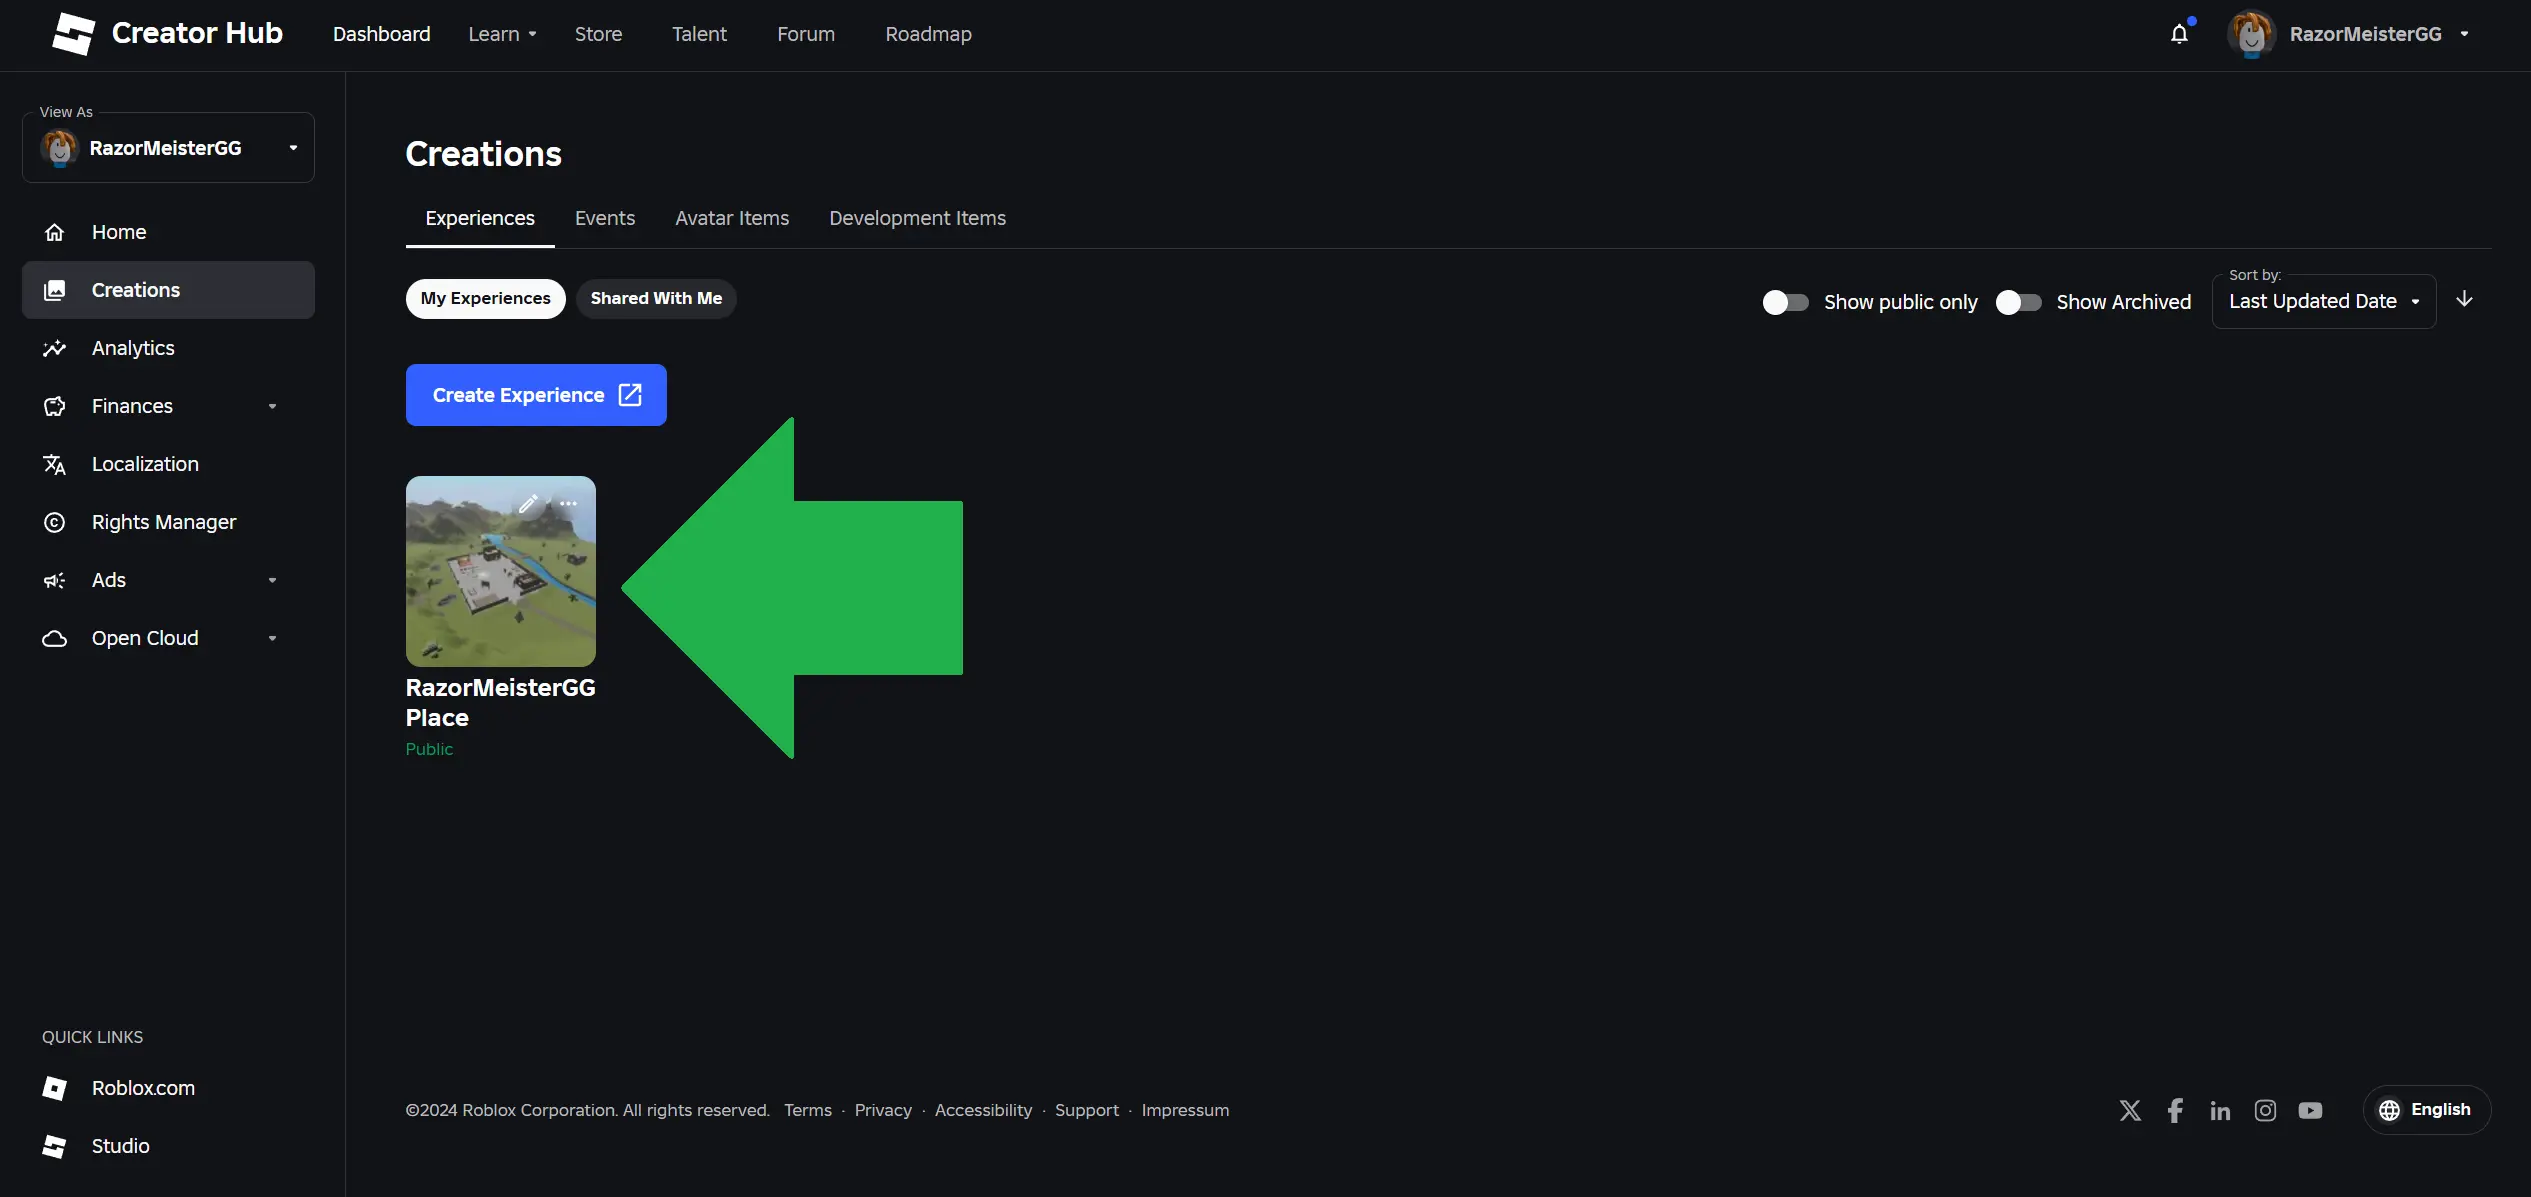Open the YouTube social link
2531x1197 pixels.
(2310, 1110)
